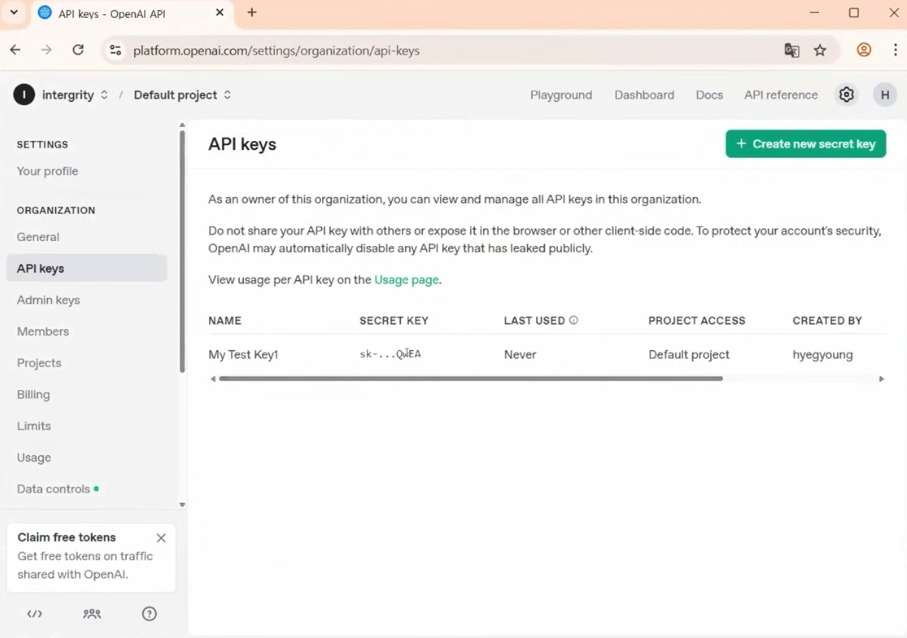Screen dimensions: 907x638
Task: Click the browser translate page icon
Action: (791, 50)
